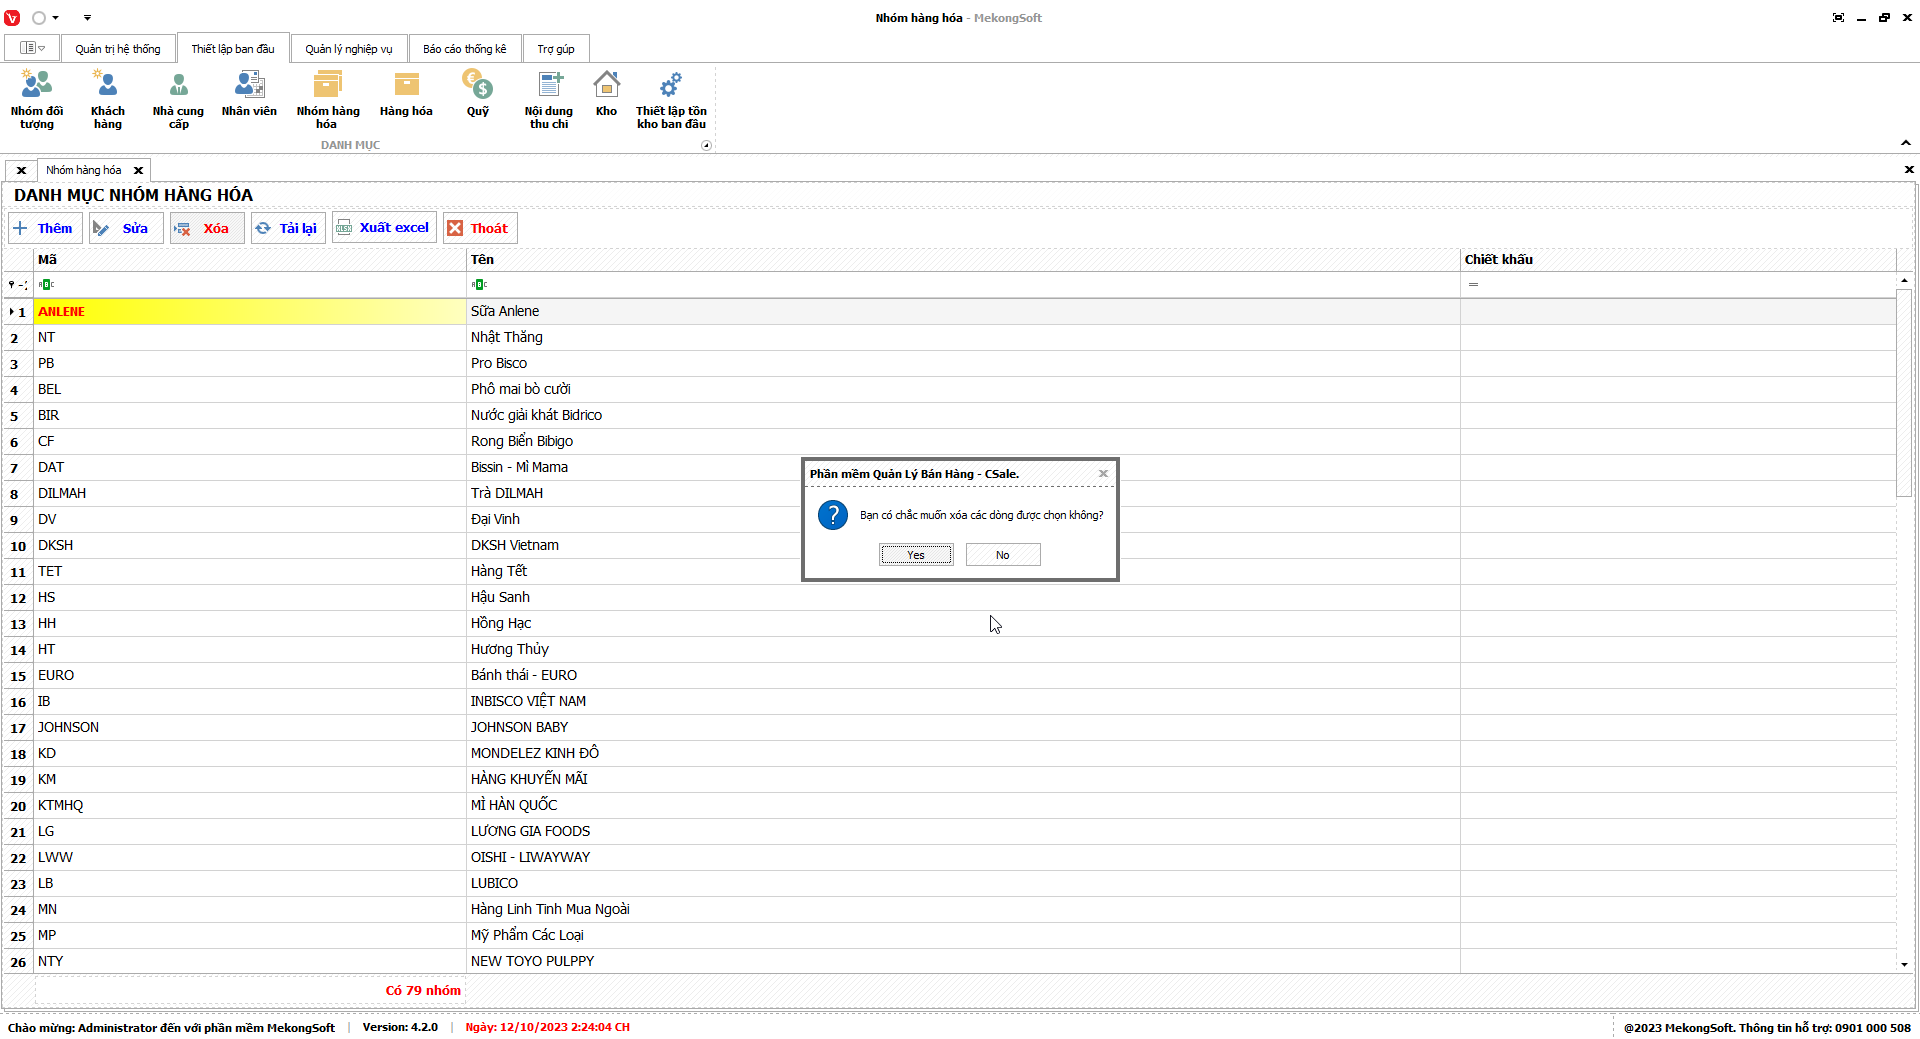The image size is (1920, 1039).
Task: Close the Nhóm hàng hóa document tab
Action: (x=139, y=171)
